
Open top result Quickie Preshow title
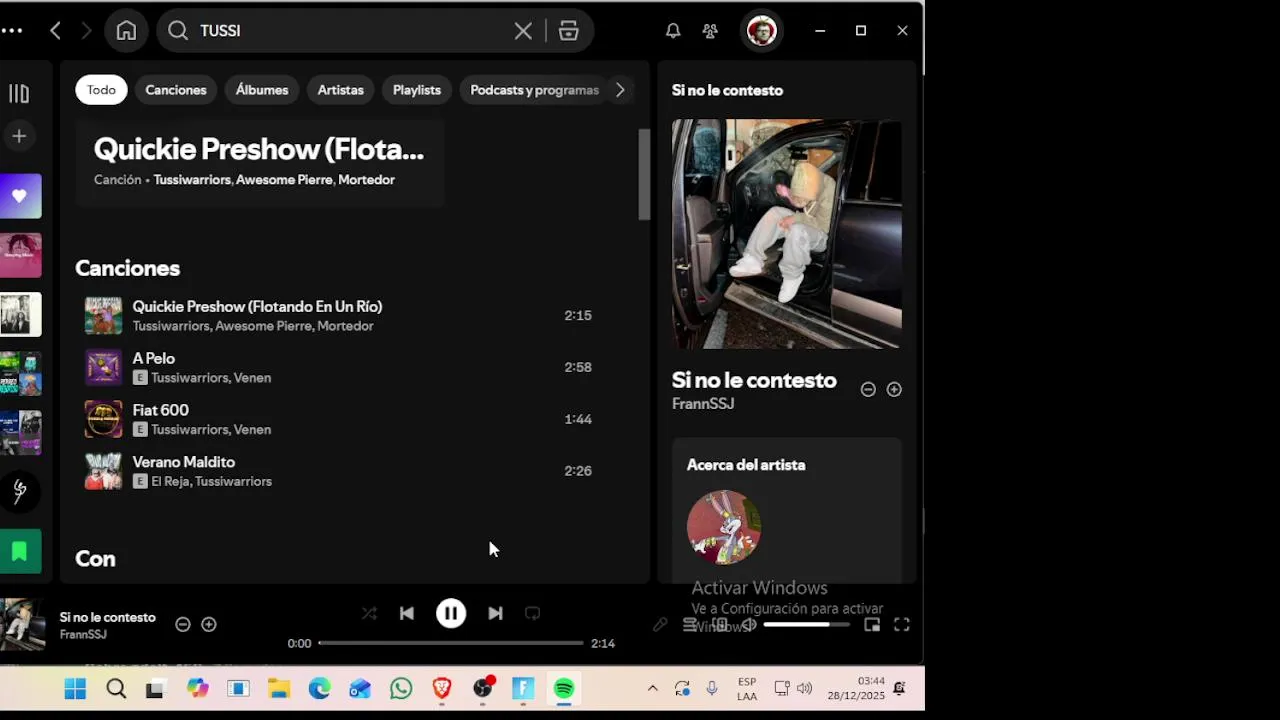[259, 150]
